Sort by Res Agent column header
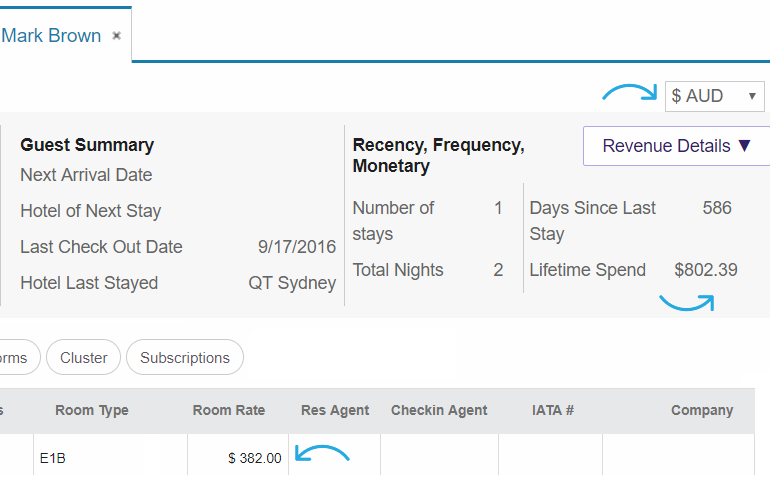This screenshot has height=477, width=770. coord(335,410)
